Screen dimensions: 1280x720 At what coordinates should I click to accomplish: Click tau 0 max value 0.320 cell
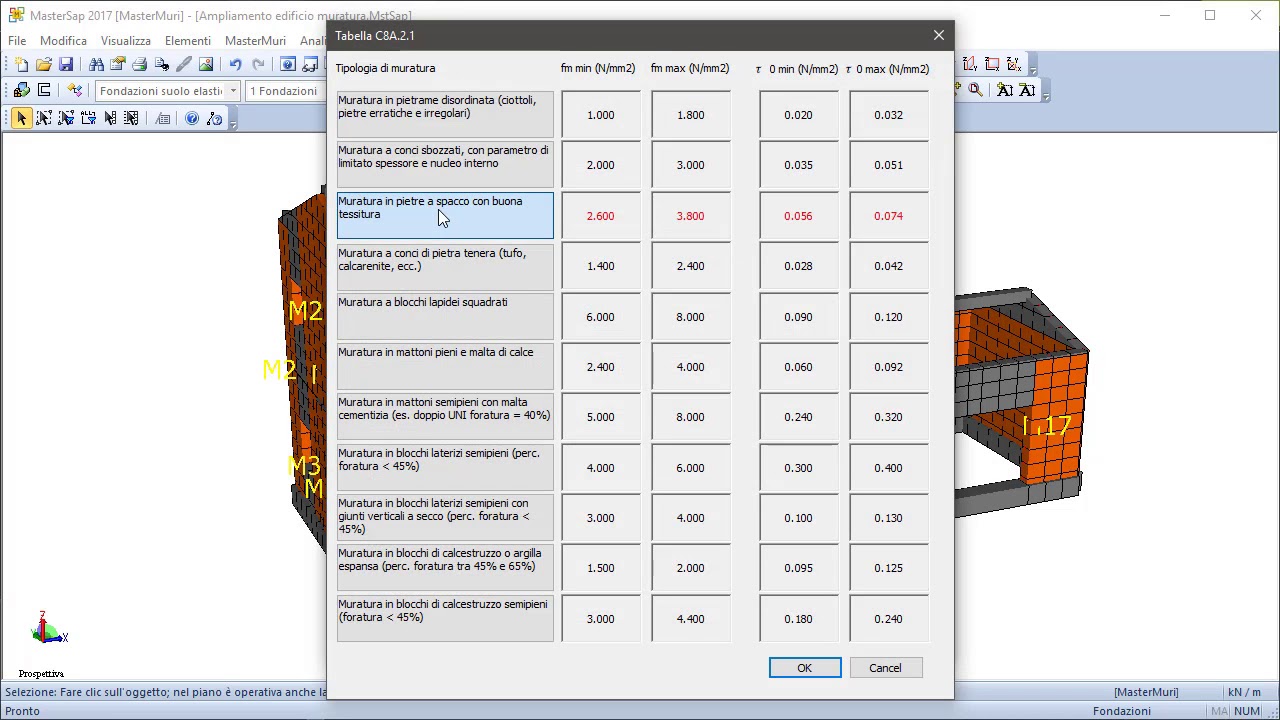(888, 417)
